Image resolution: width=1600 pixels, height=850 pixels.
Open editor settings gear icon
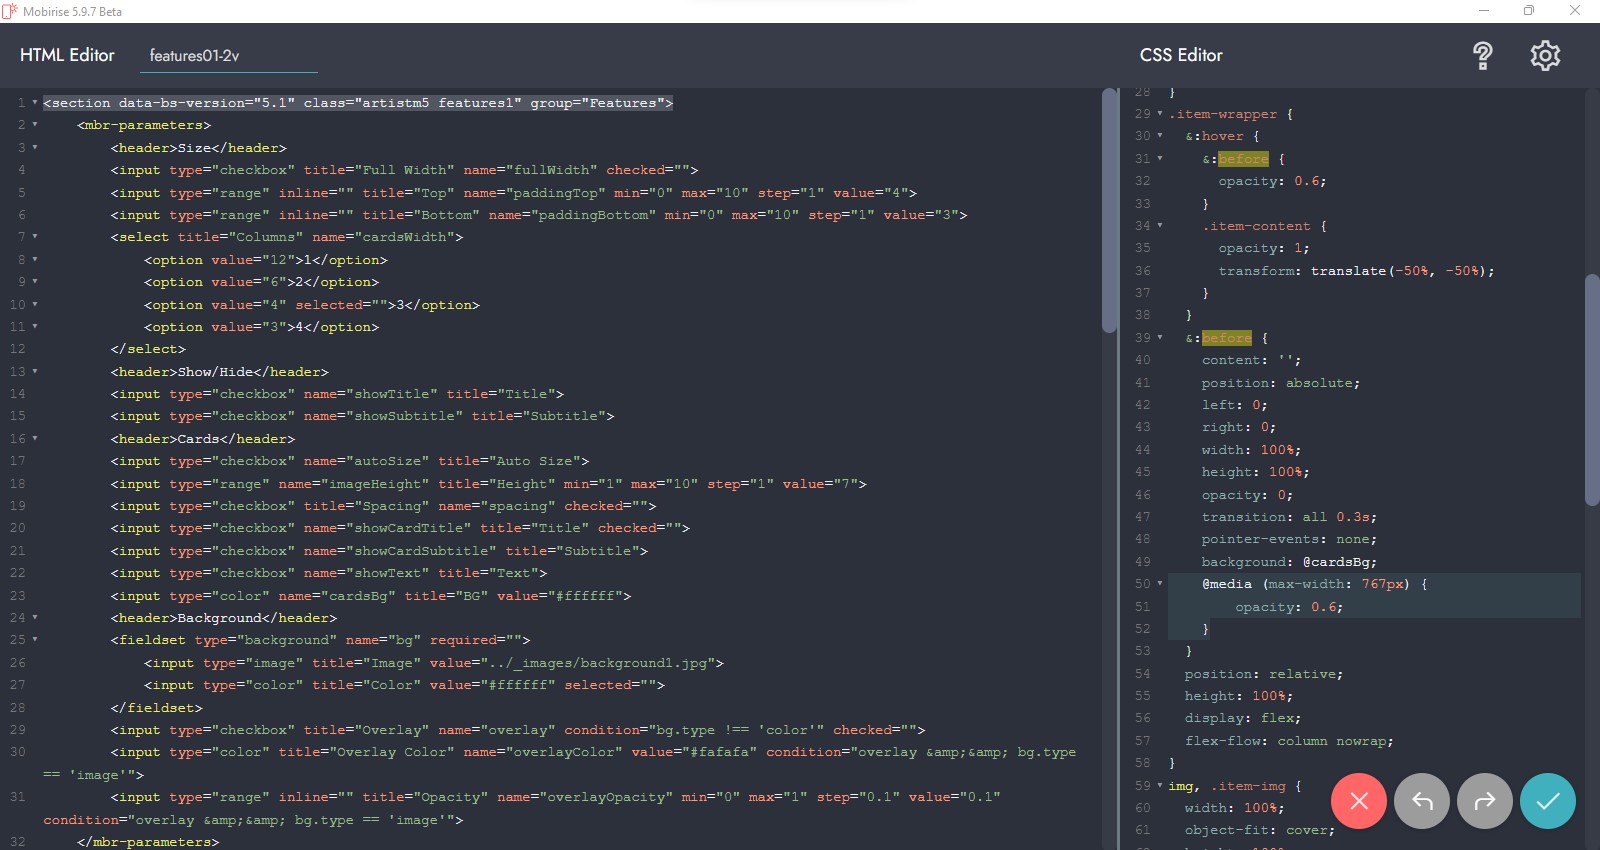click(1544, 56)
